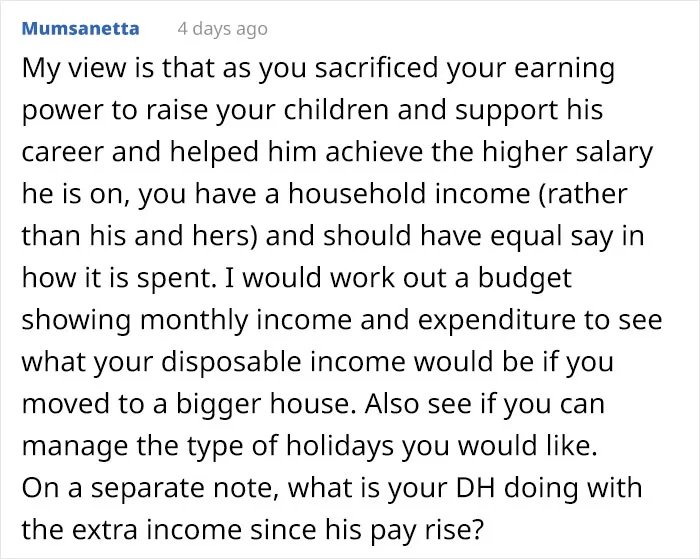The image size is (700, 559).
Task: Click the '4 days ago' timestamp
Action: (222, 29)
